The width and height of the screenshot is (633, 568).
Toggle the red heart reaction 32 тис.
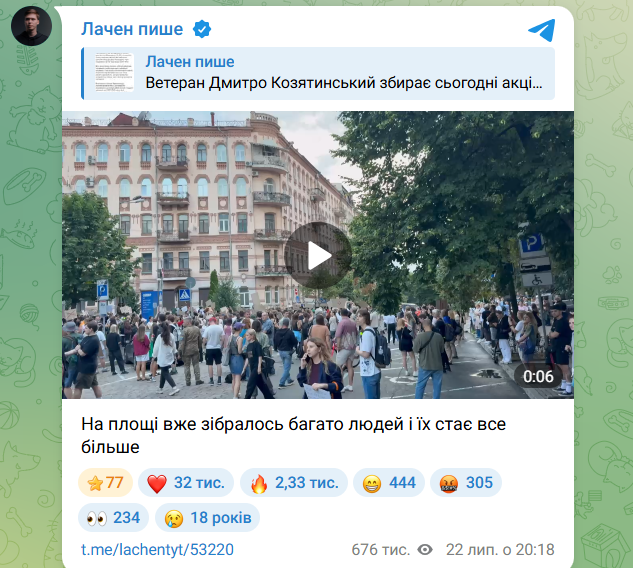186,482
